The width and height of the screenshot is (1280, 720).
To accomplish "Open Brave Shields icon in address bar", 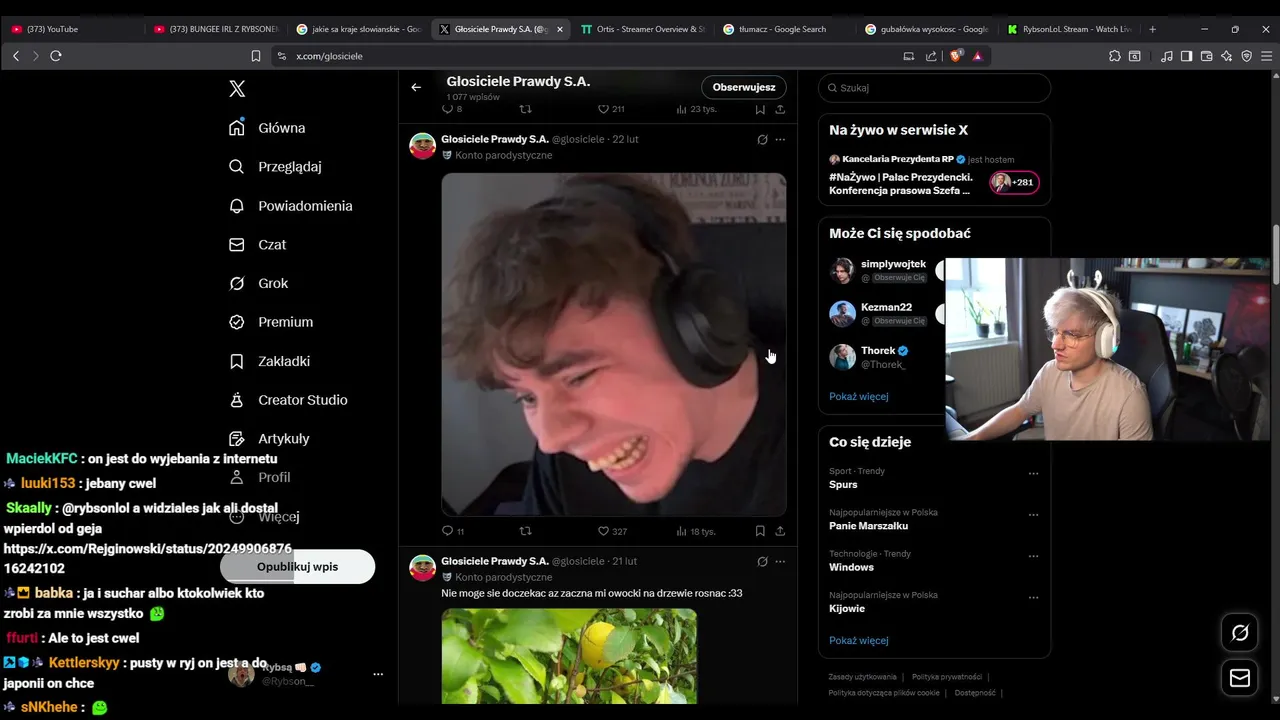I will (957, 56).
